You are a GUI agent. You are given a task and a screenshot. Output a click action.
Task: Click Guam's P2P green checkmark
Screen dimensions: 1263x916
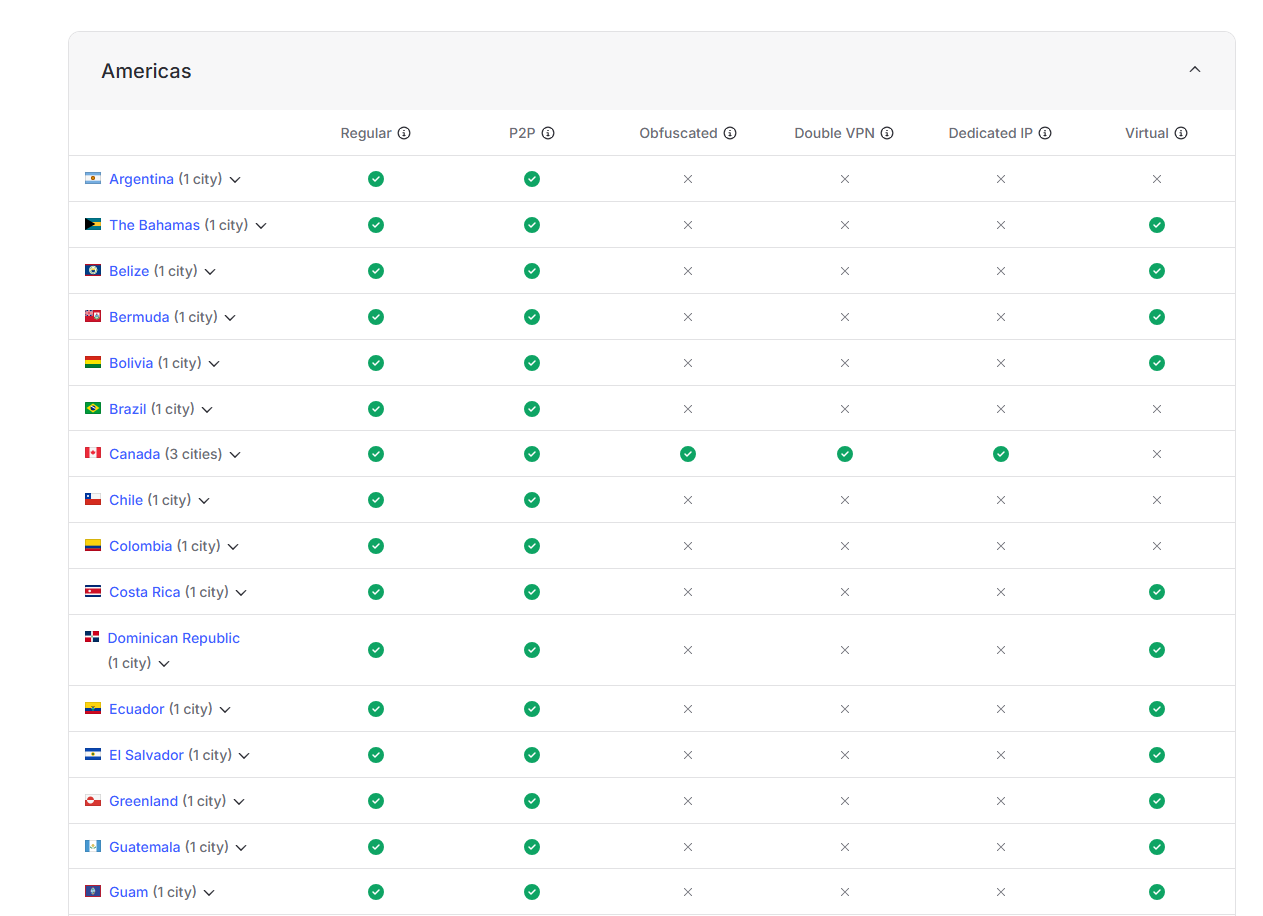click(532, 892)
